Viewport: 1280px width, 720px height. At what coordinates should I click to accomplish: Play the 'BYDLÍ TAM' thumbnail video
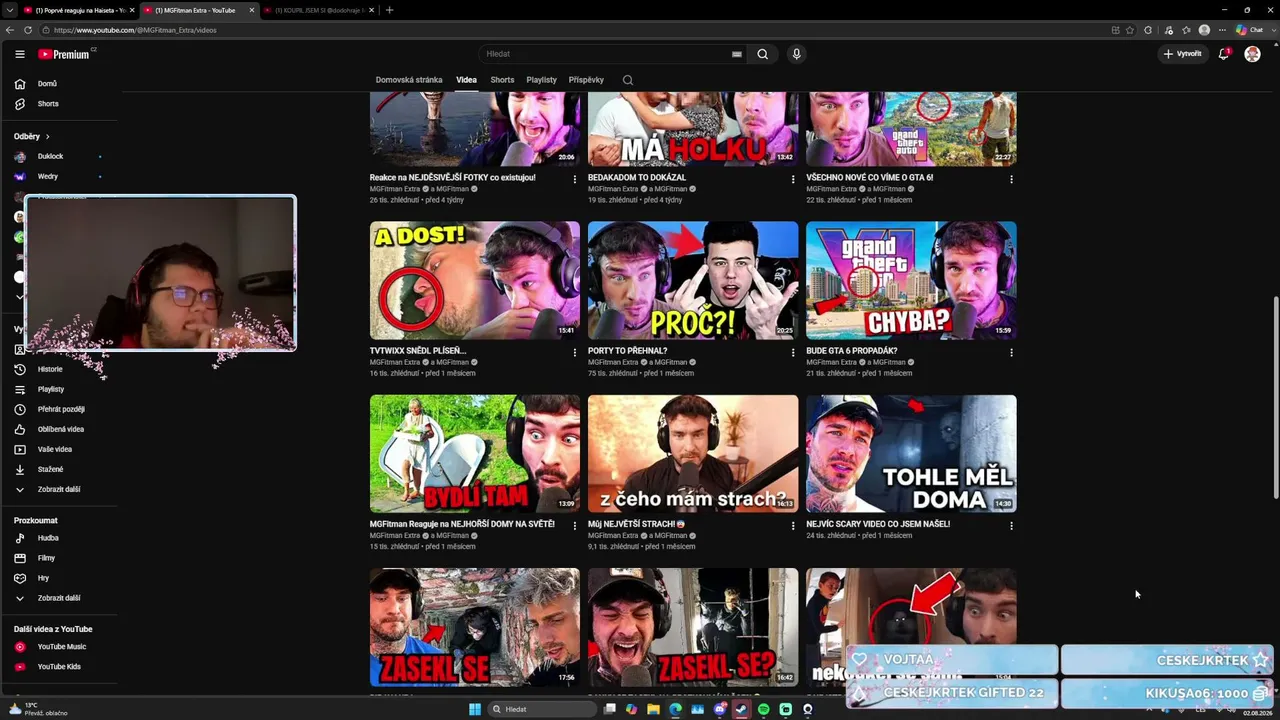click(475, 453)
